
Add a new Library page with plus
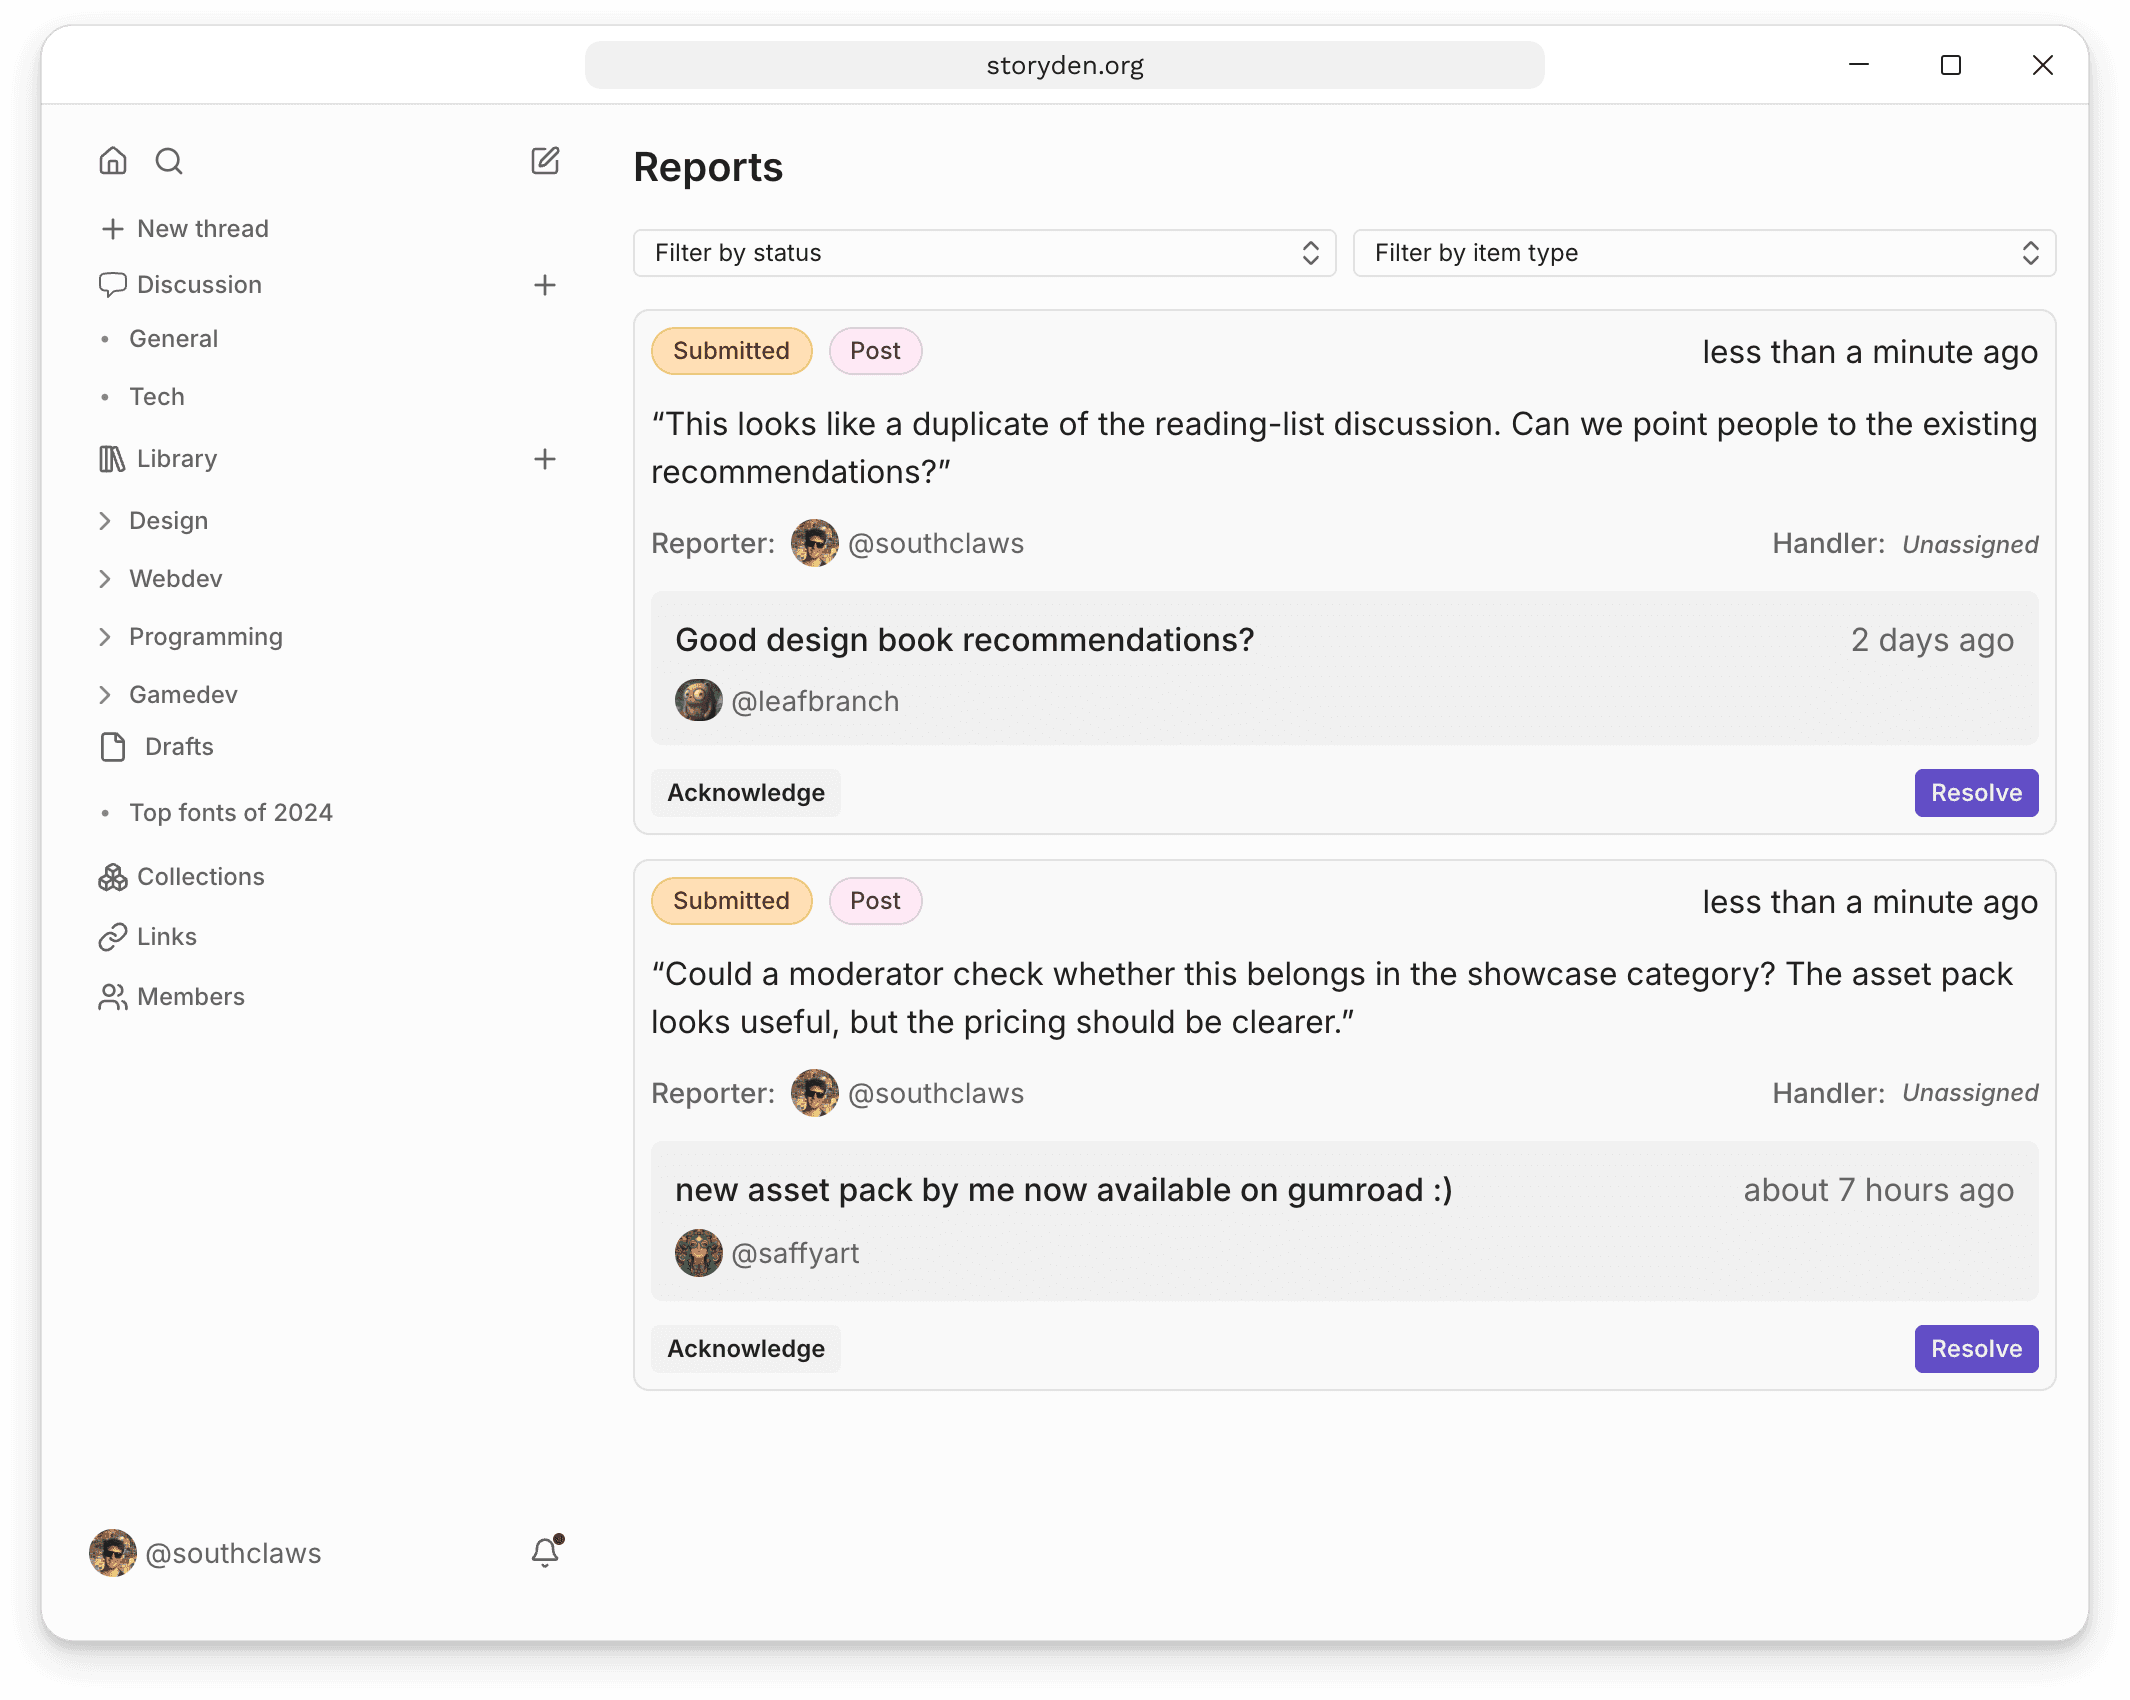[x=545, y=459]
